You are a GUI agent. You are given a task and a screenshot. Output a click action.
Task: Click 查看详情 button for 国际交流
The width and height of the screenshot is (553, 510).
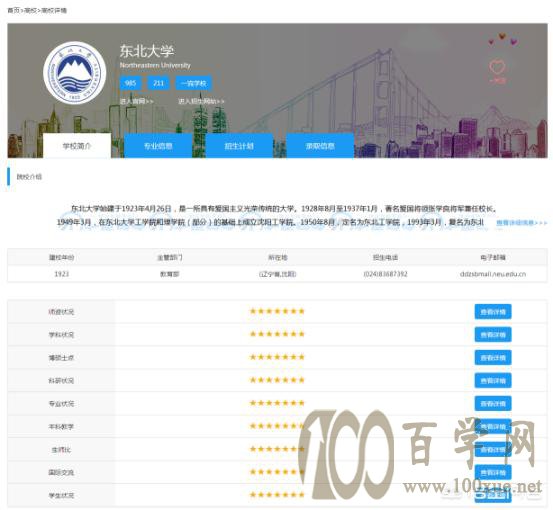493,472
